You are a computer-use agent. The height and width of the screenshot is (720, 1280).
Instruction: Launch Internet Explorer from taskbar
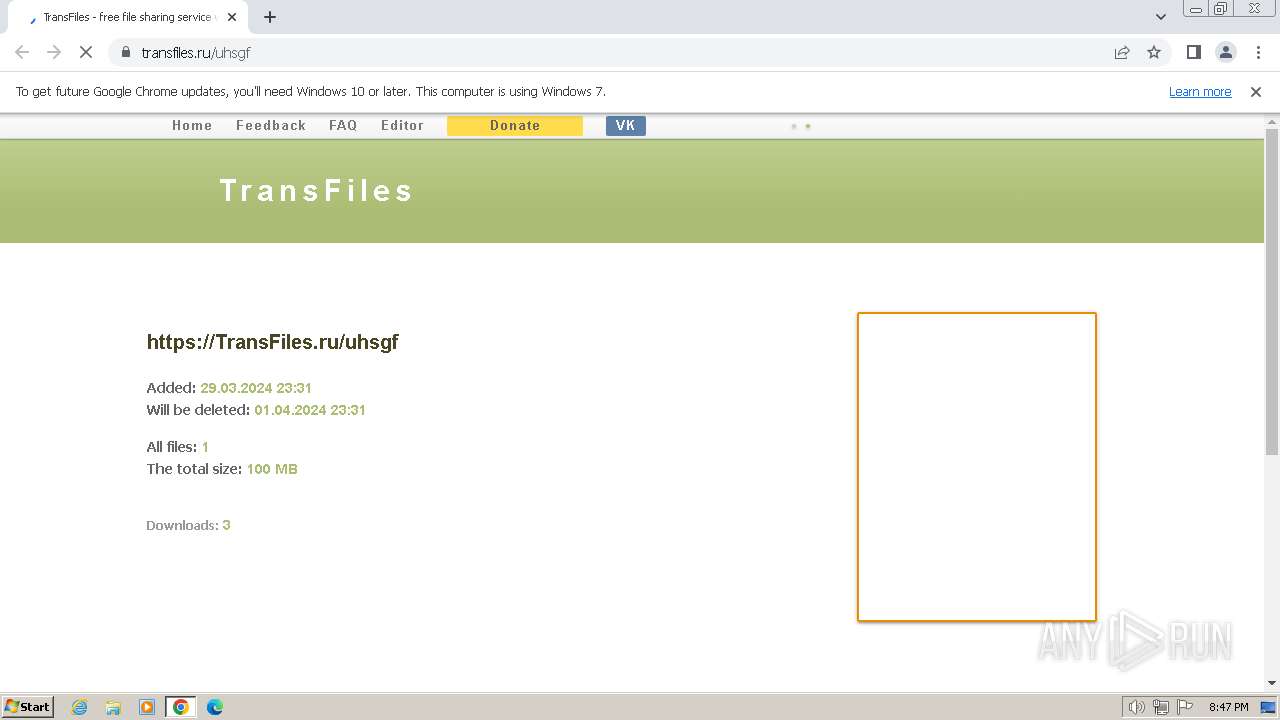[x=79, y=707]
